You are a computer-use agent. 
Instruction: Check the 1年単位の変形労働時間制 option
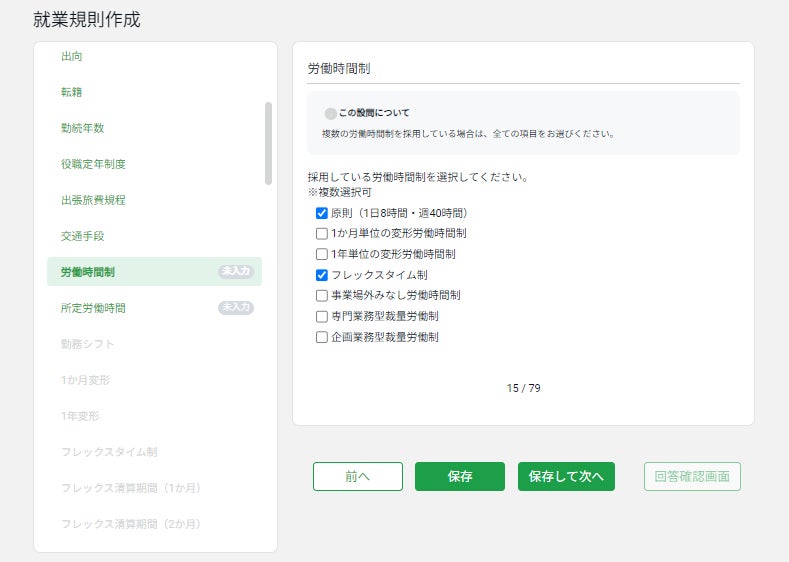322,254
